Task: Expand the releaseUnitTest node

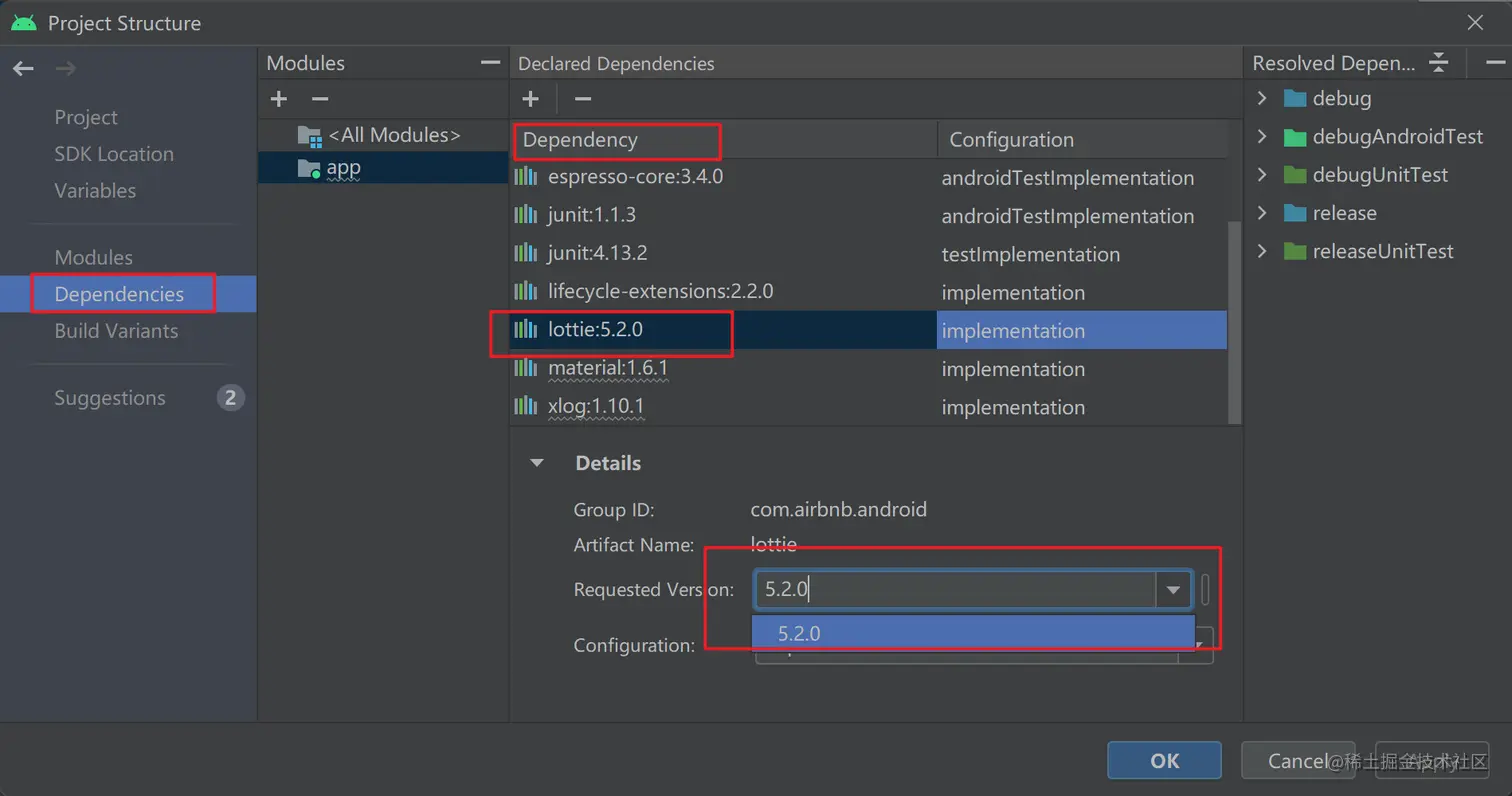Action: click(1262, 251)
